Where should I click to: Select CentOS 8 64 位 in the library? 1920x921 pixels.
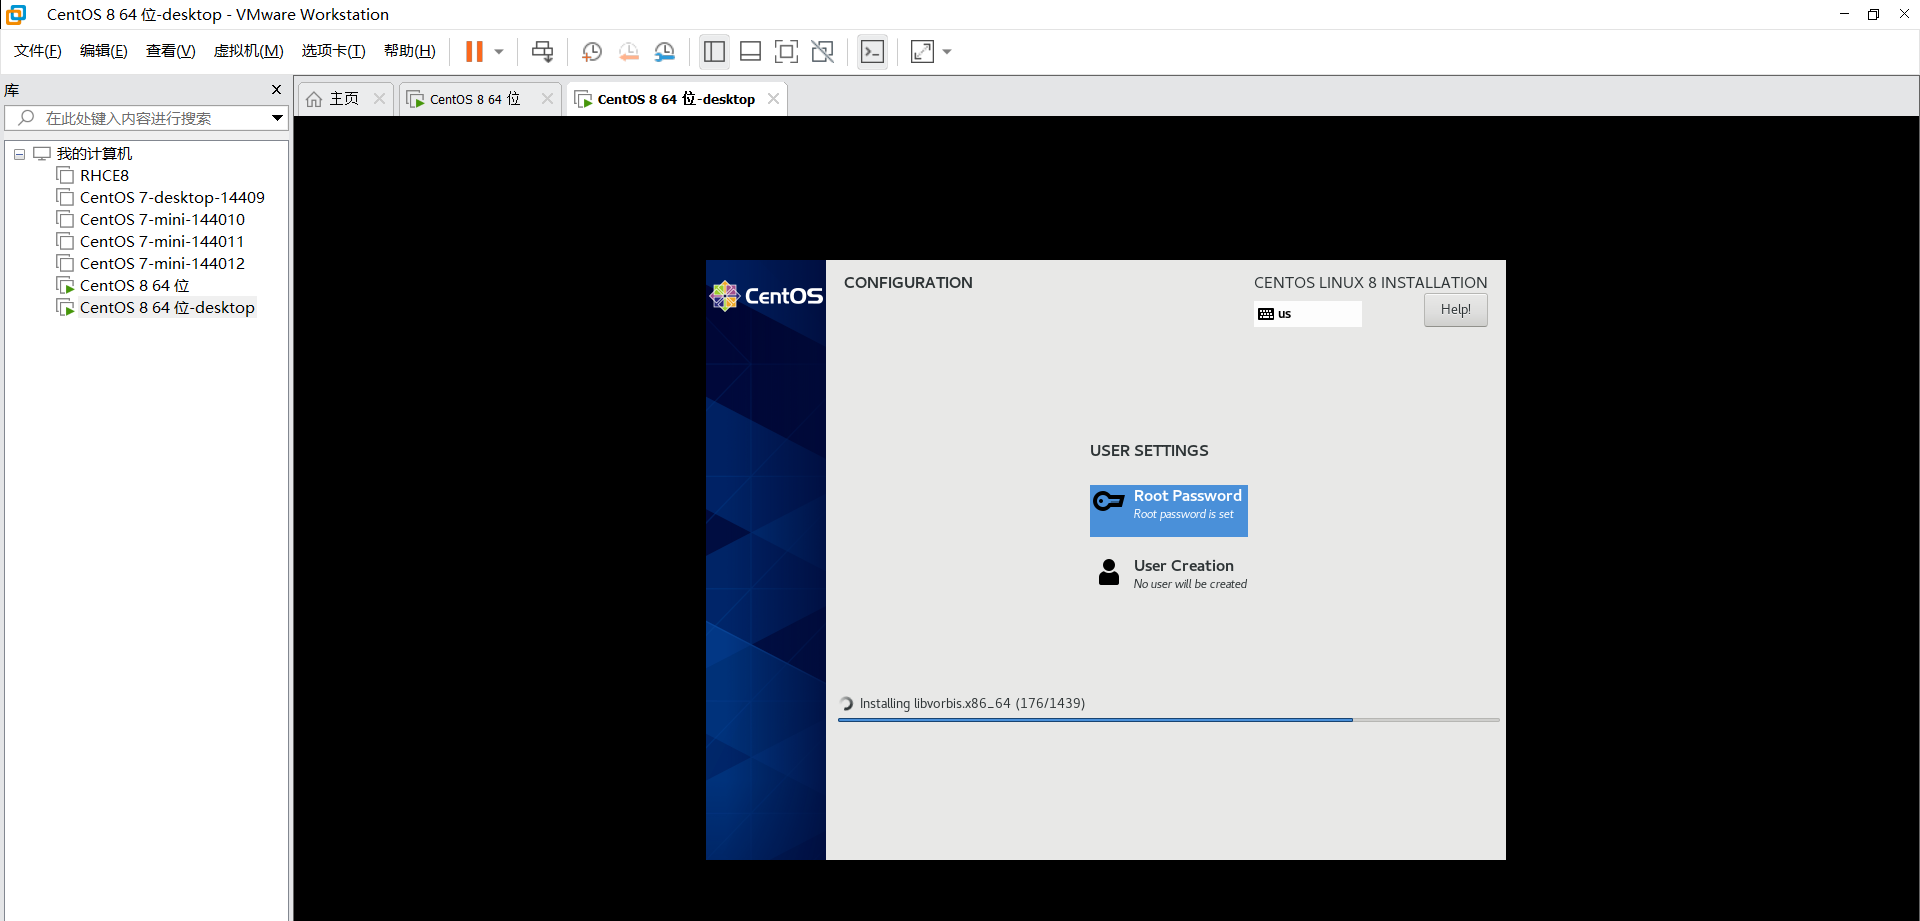[134, 286]
